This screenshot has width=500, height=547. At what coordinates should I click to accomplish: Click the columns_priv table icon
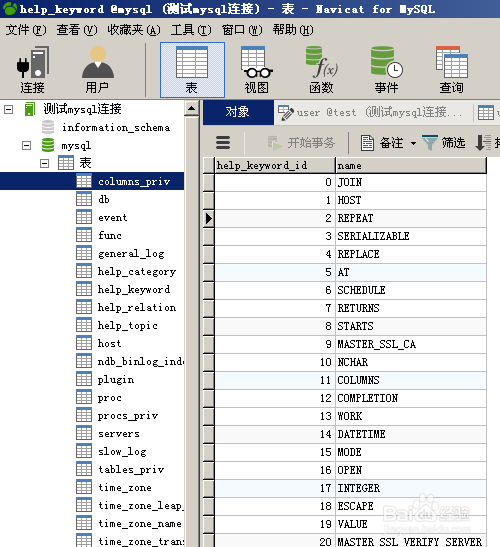pyautogui.click(x=84, y=181)
